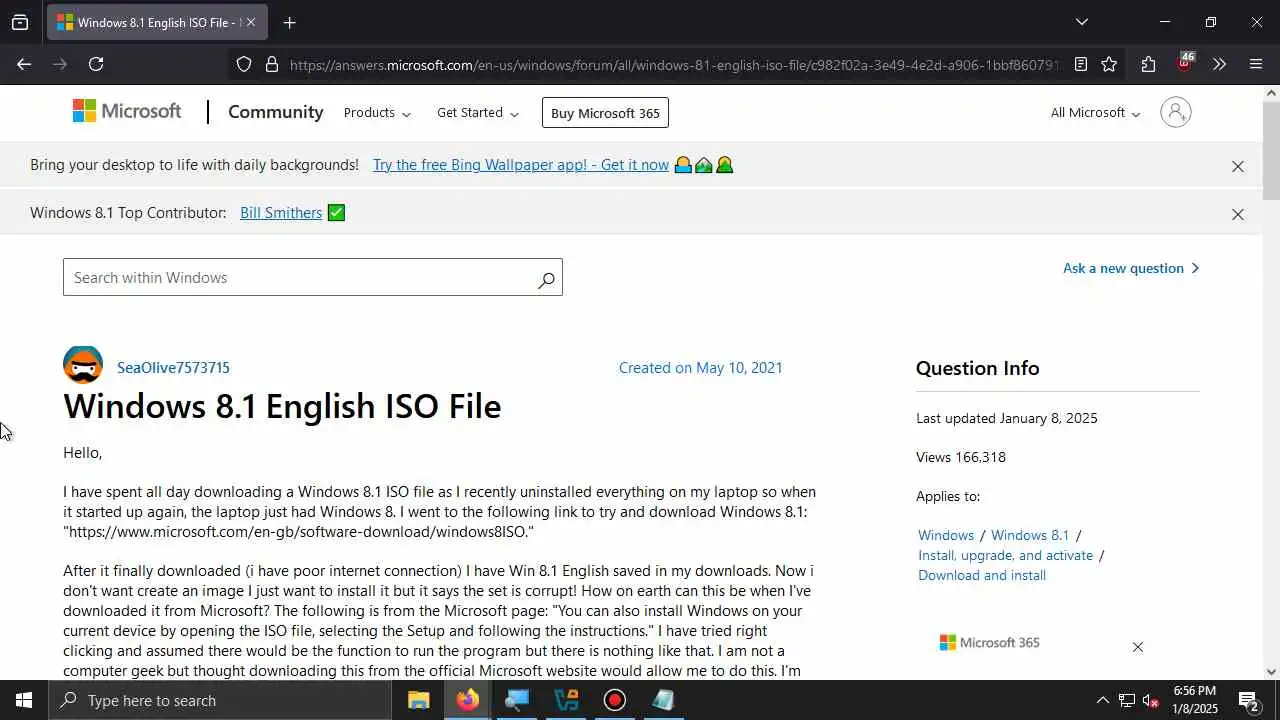Open the Windows category link
Image resolution: width=1280 pixels, height=720 pixels.
[x=946, y=536]
